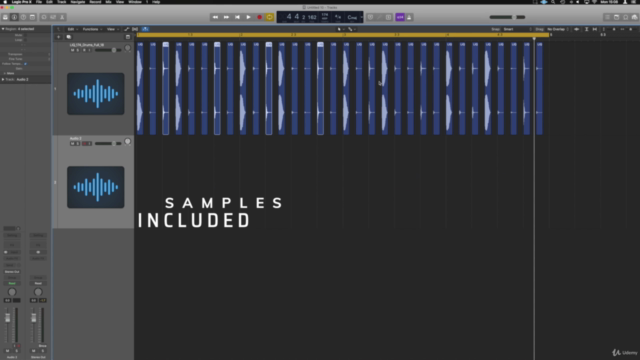
Task: Click the Rewind transport button
Action: (x=215, y=17)
